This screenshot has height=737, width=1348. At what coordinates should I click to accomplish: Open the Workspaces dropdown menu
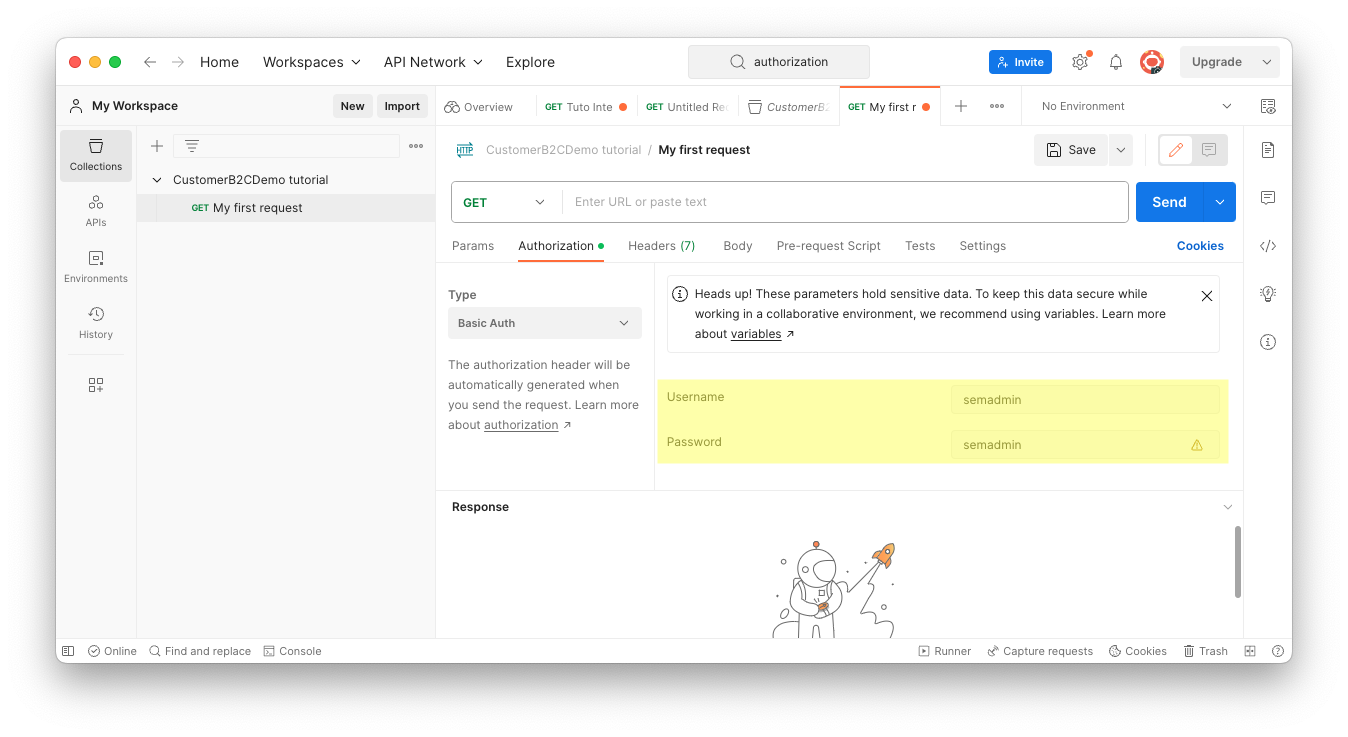pos(312,62)
